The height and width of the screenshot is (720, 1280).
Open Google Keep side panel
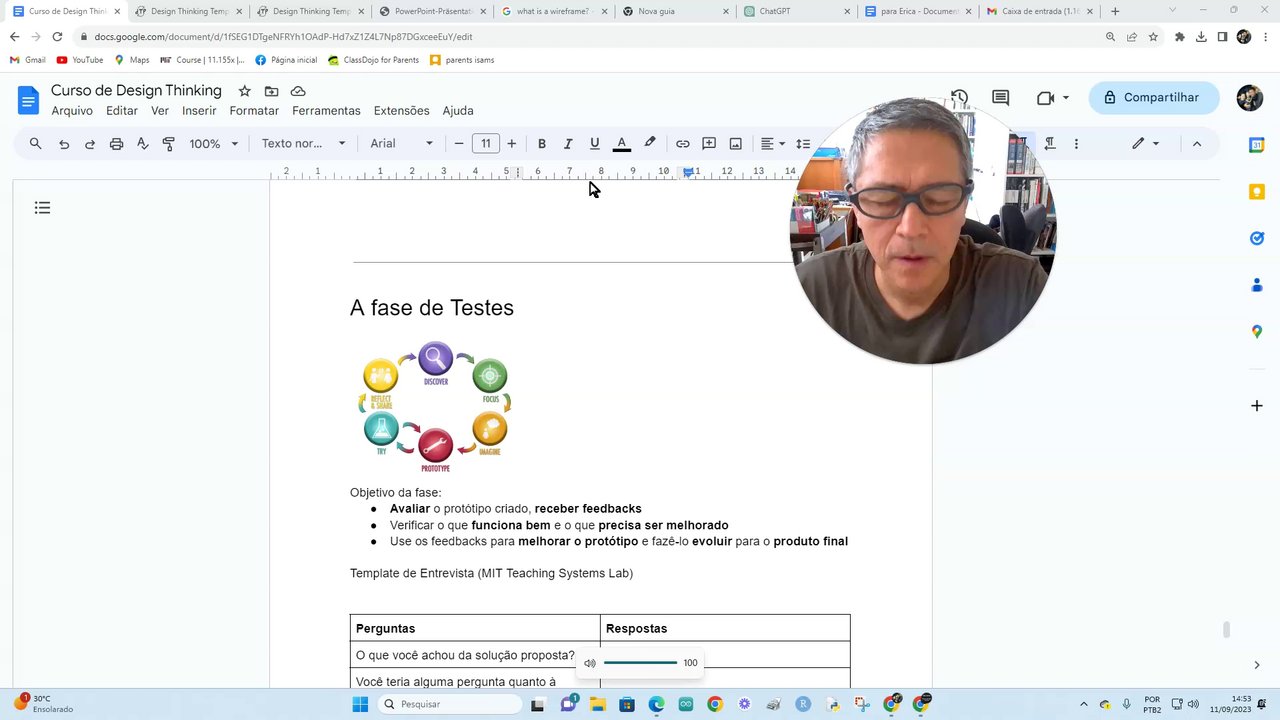pos(1257,191)
